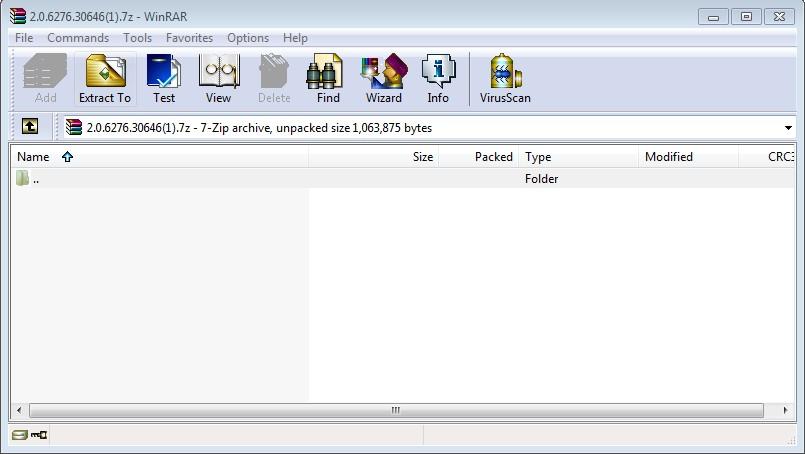The image size is (805, 454).
Task: Minimize the WinRAR window
Action: [x=713, y=17]
